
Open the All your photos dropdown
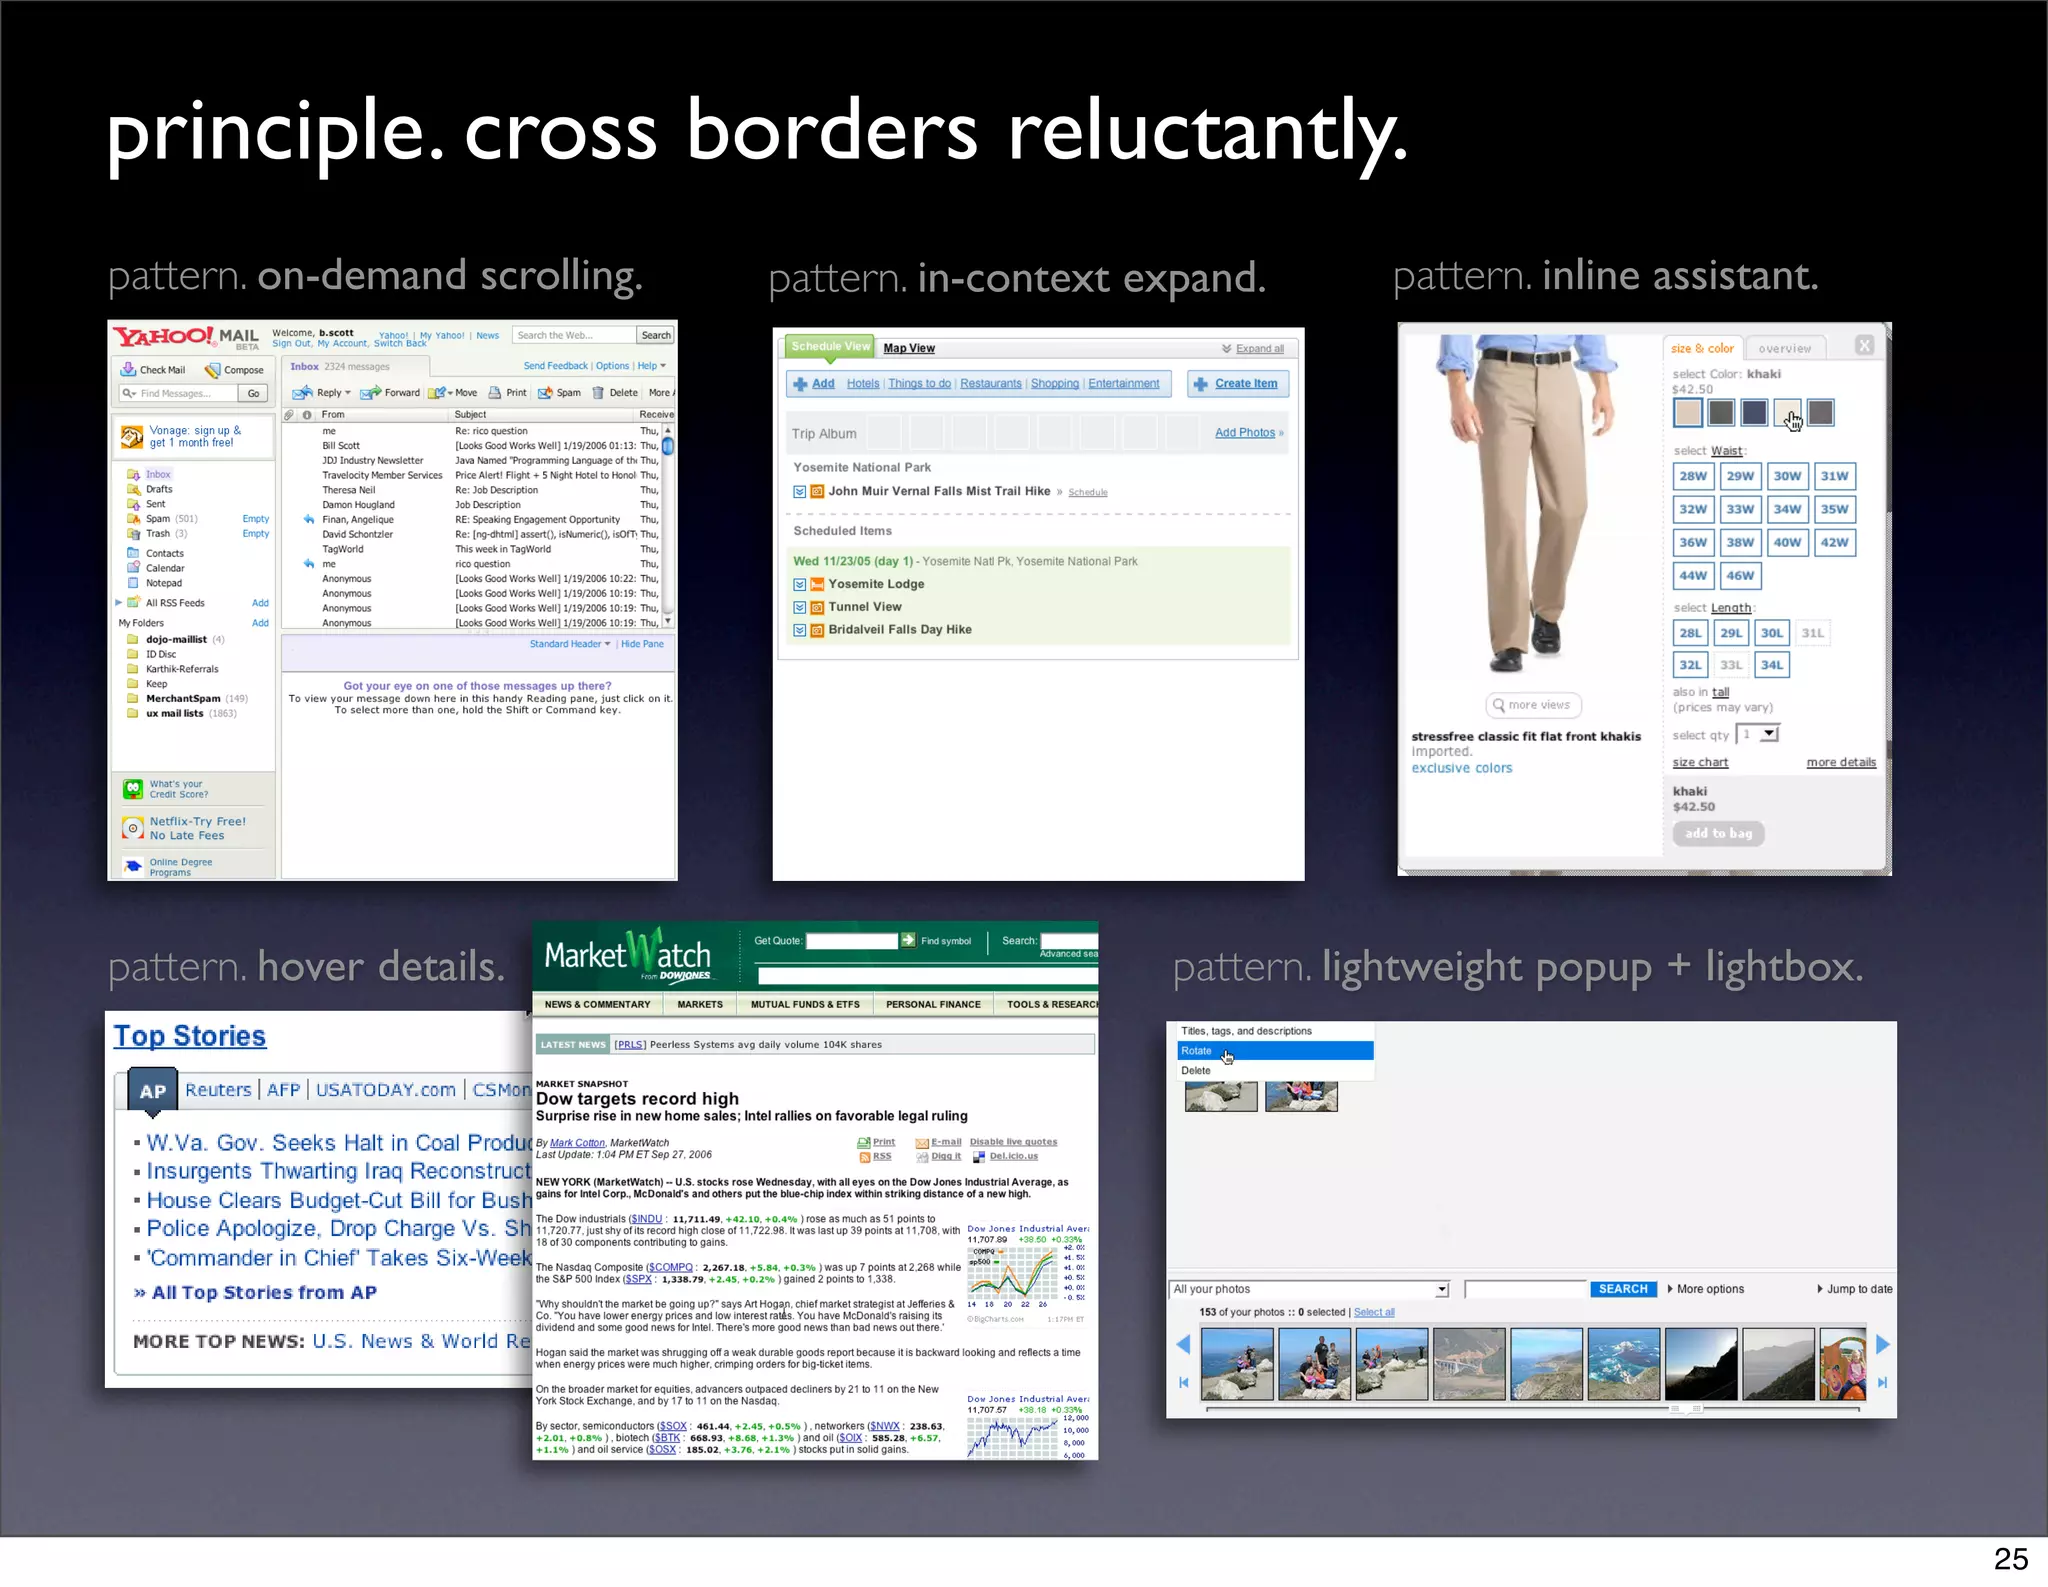[x=1441, y=1290]
